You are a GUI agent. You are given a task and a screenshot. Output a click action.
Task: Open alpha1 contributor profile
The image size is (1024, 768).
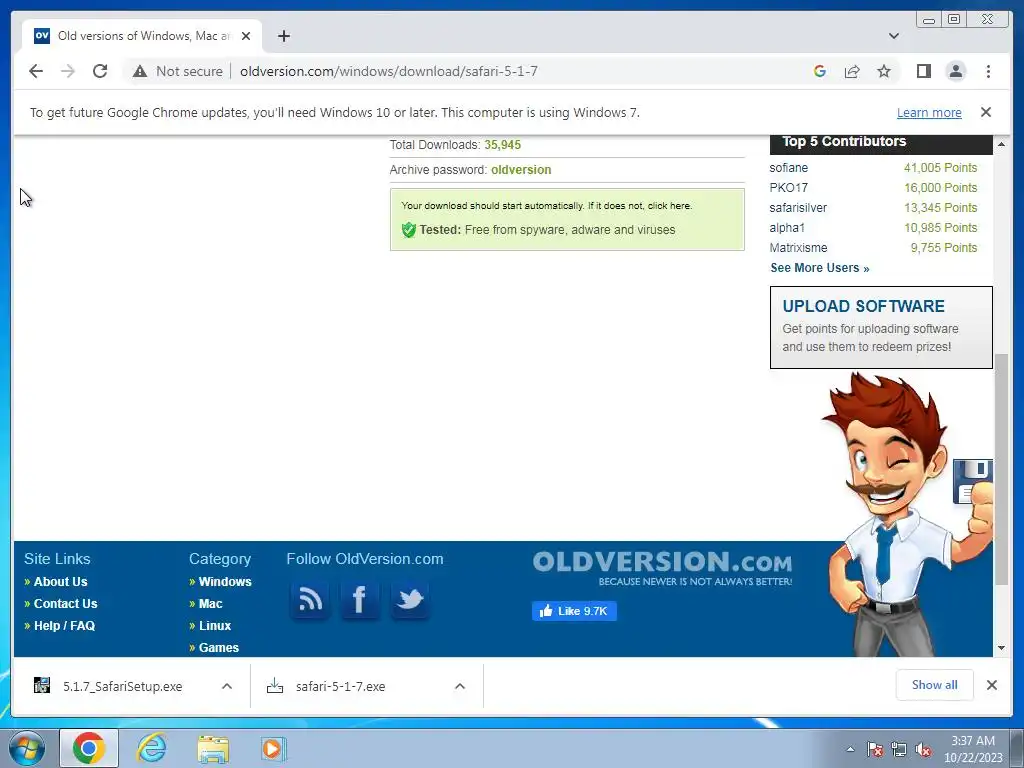coord(787,228)
